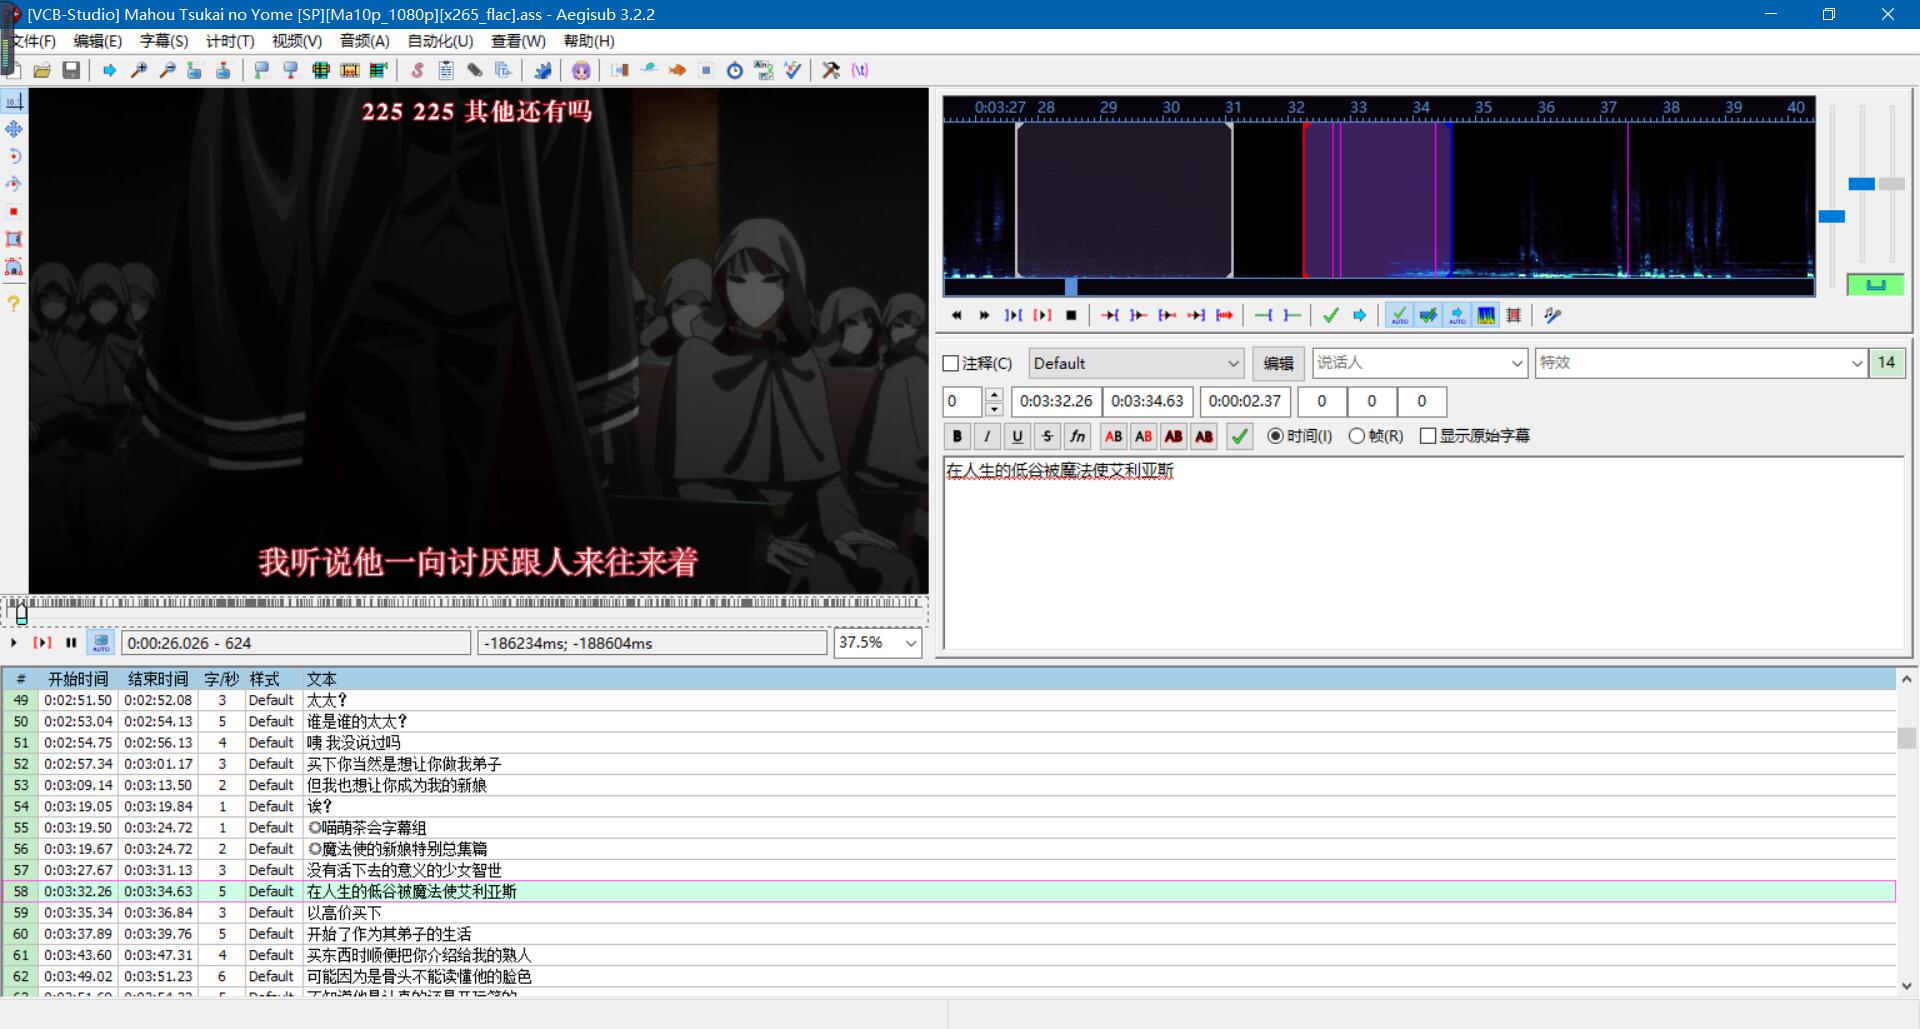Open the anime girl assistant icon
The width and height of the screenshot is (1920, 1029).
(x=581, y=70)
